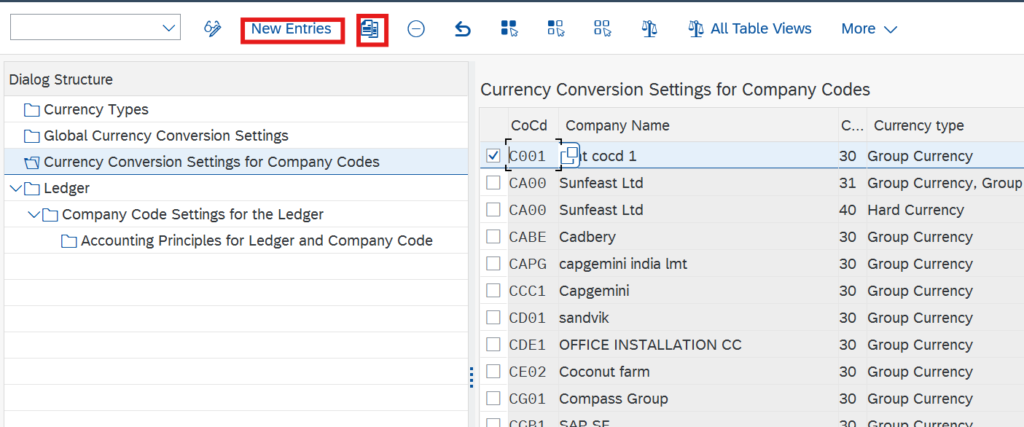Open the More menu
This screenshot has width=1024, height=427.
868,29
